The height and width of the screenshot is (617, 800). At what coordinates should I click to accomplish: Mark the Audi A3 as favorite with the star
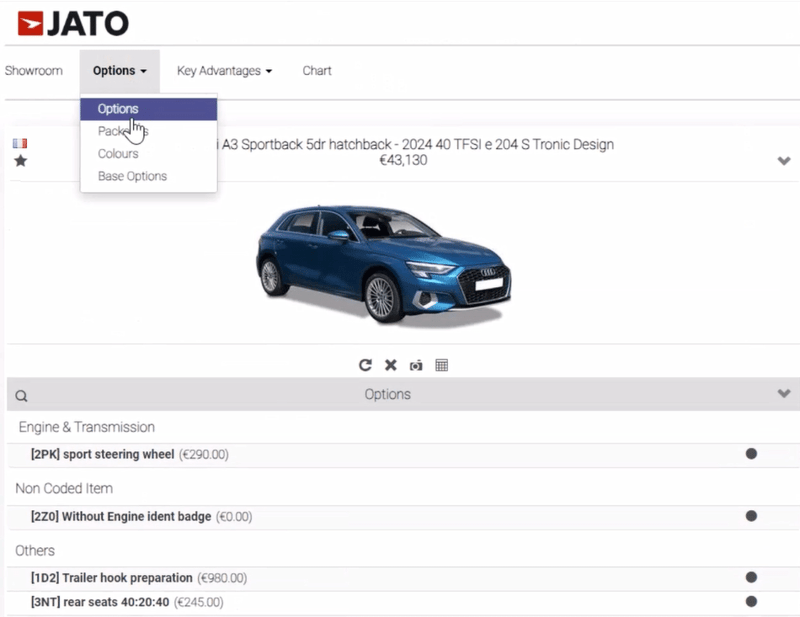click(21, 161)
